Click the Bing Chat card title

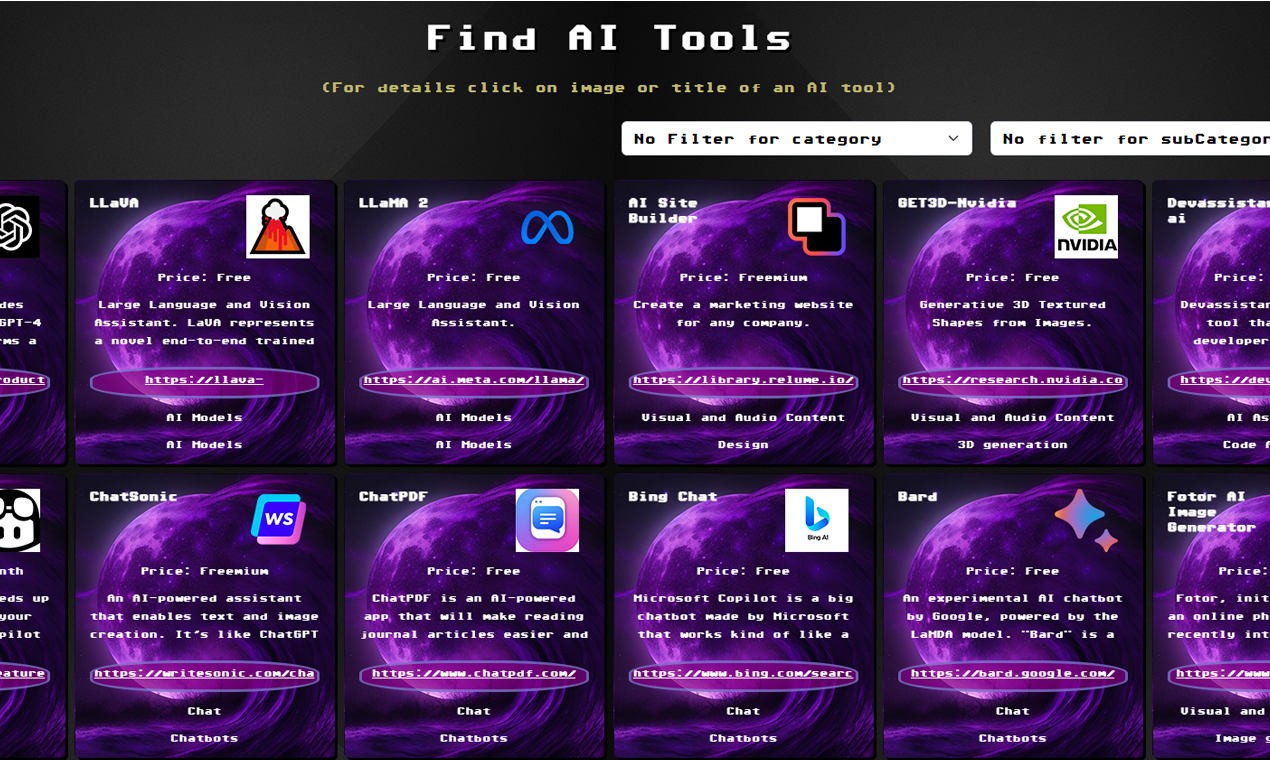[x=672, y=497]
